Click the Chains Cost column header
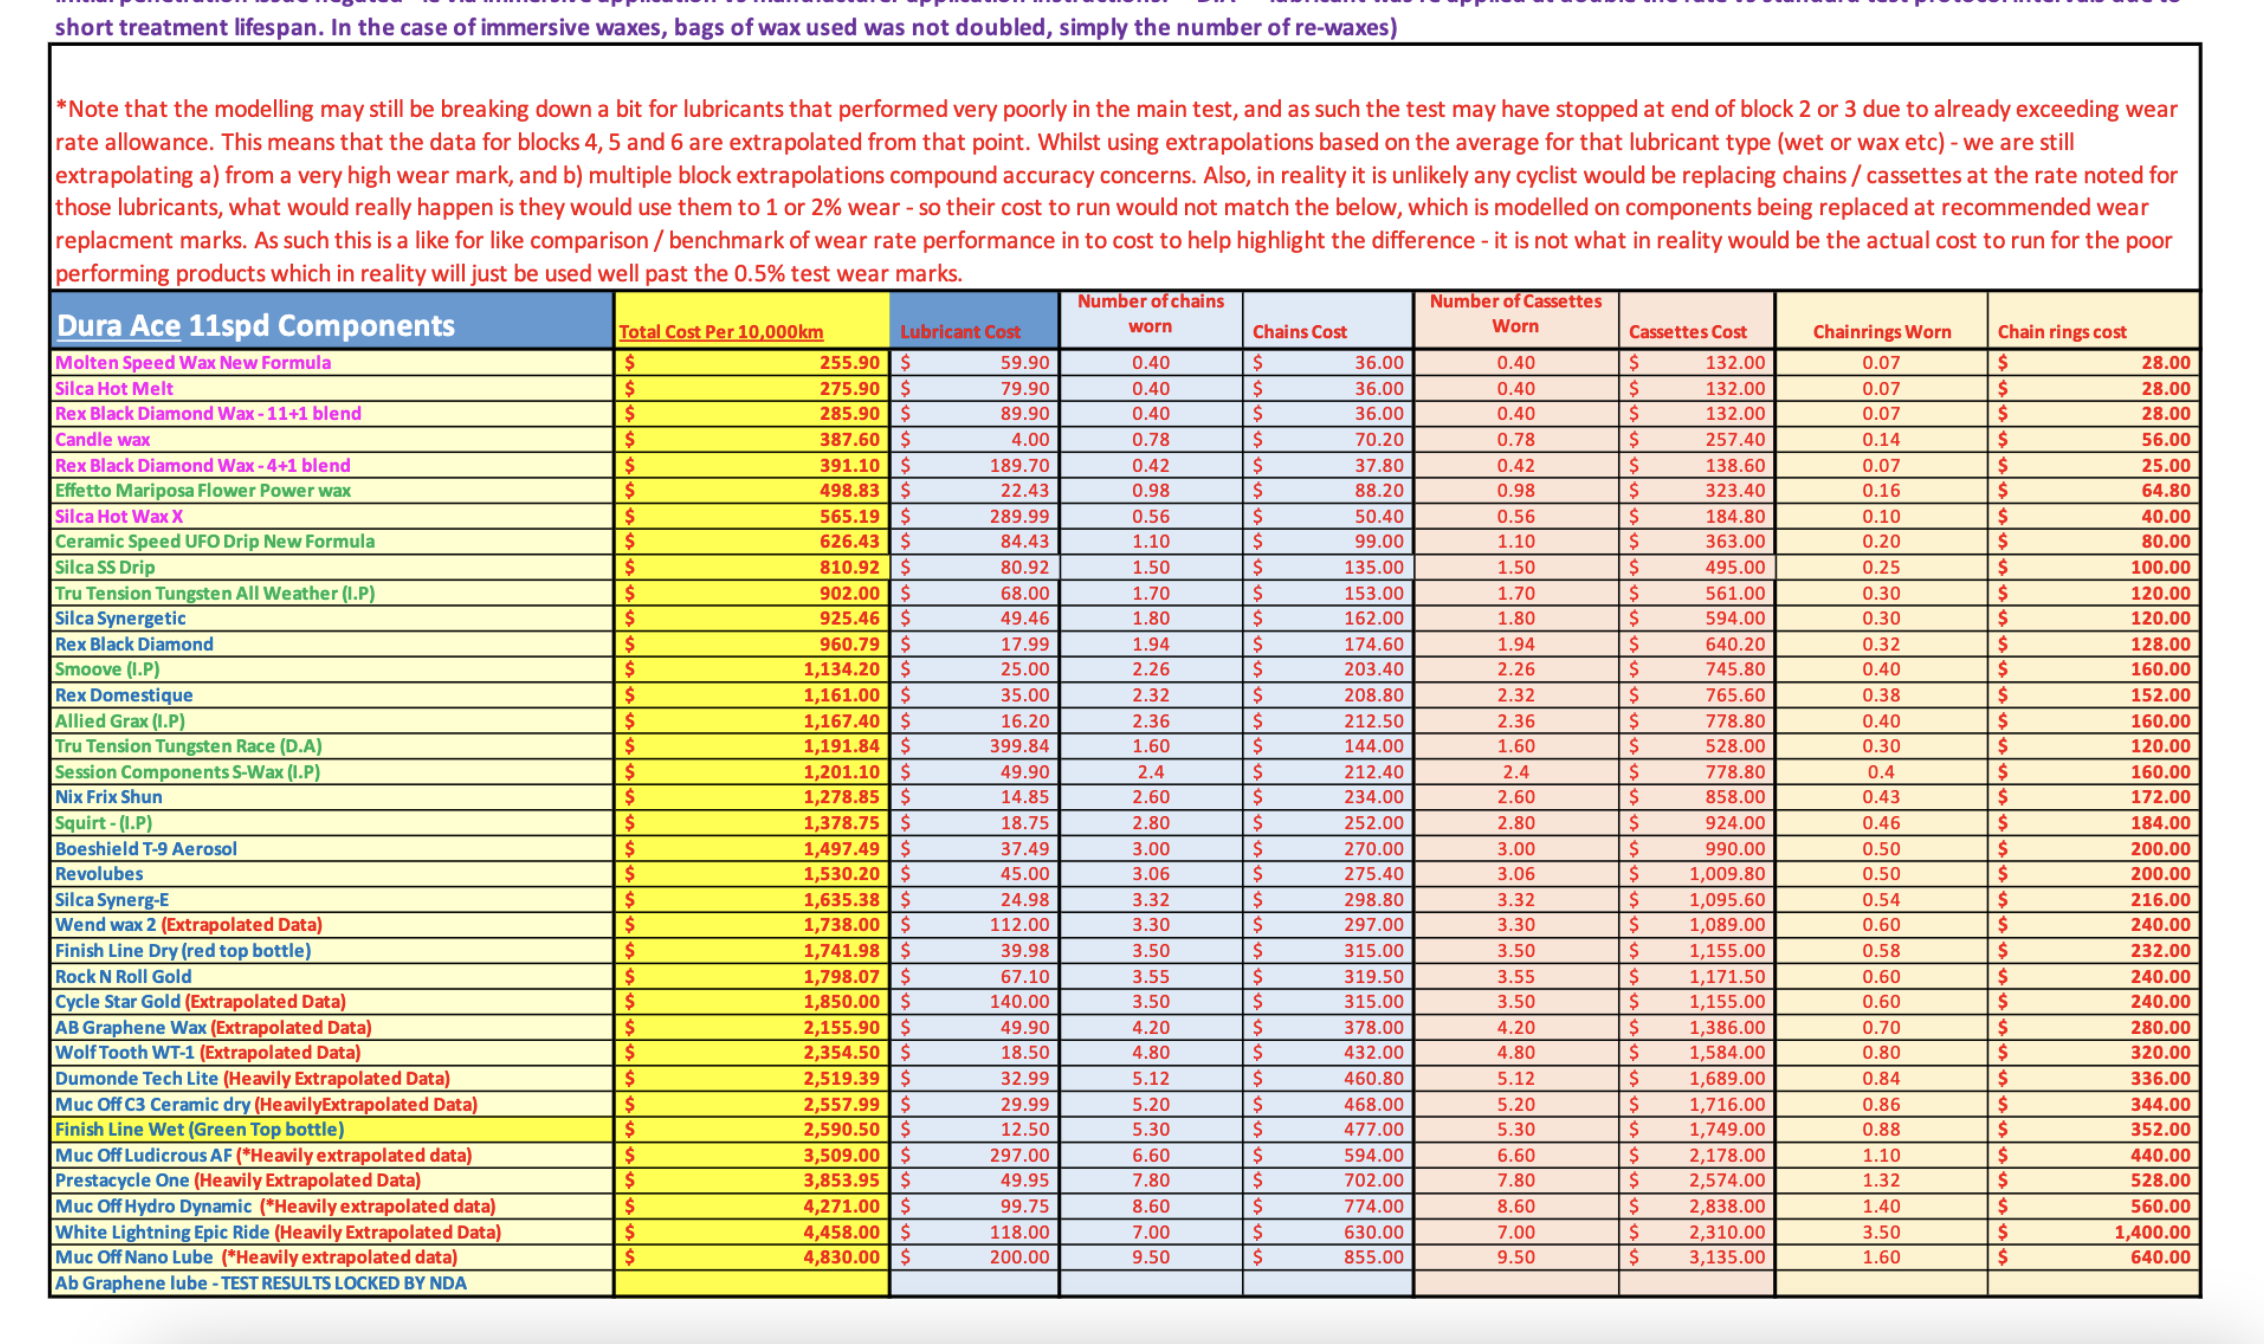Viewport: 2264px width, 1344px height. point(1299,332)
